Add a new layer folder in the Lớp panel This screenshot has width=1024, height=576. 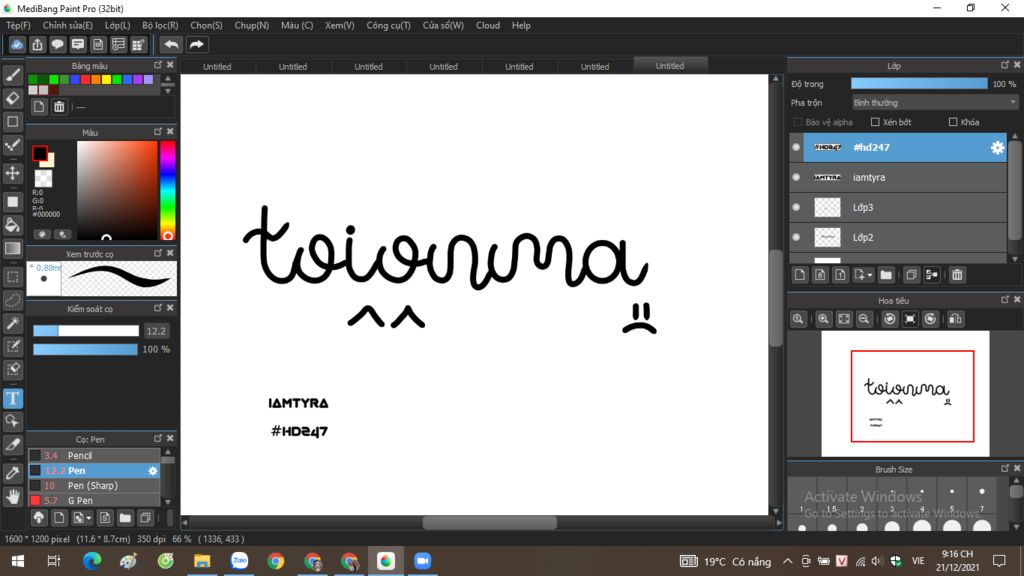point(886,275)
